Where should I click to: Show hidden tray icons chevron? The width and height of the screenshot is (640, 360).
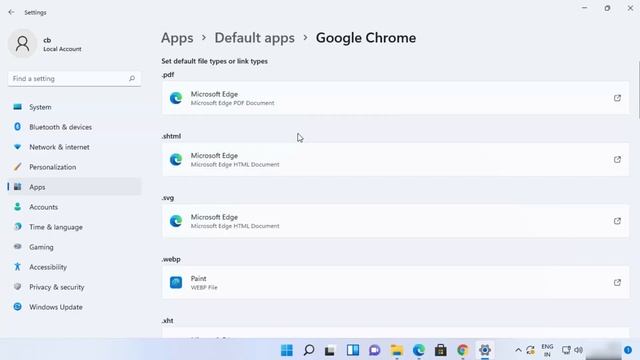(518, 350)
